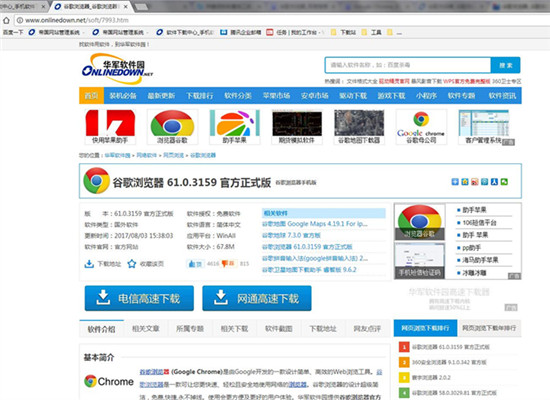Share via the red Sina Weibo icon
550x400 pixels.
click(475, 181)
